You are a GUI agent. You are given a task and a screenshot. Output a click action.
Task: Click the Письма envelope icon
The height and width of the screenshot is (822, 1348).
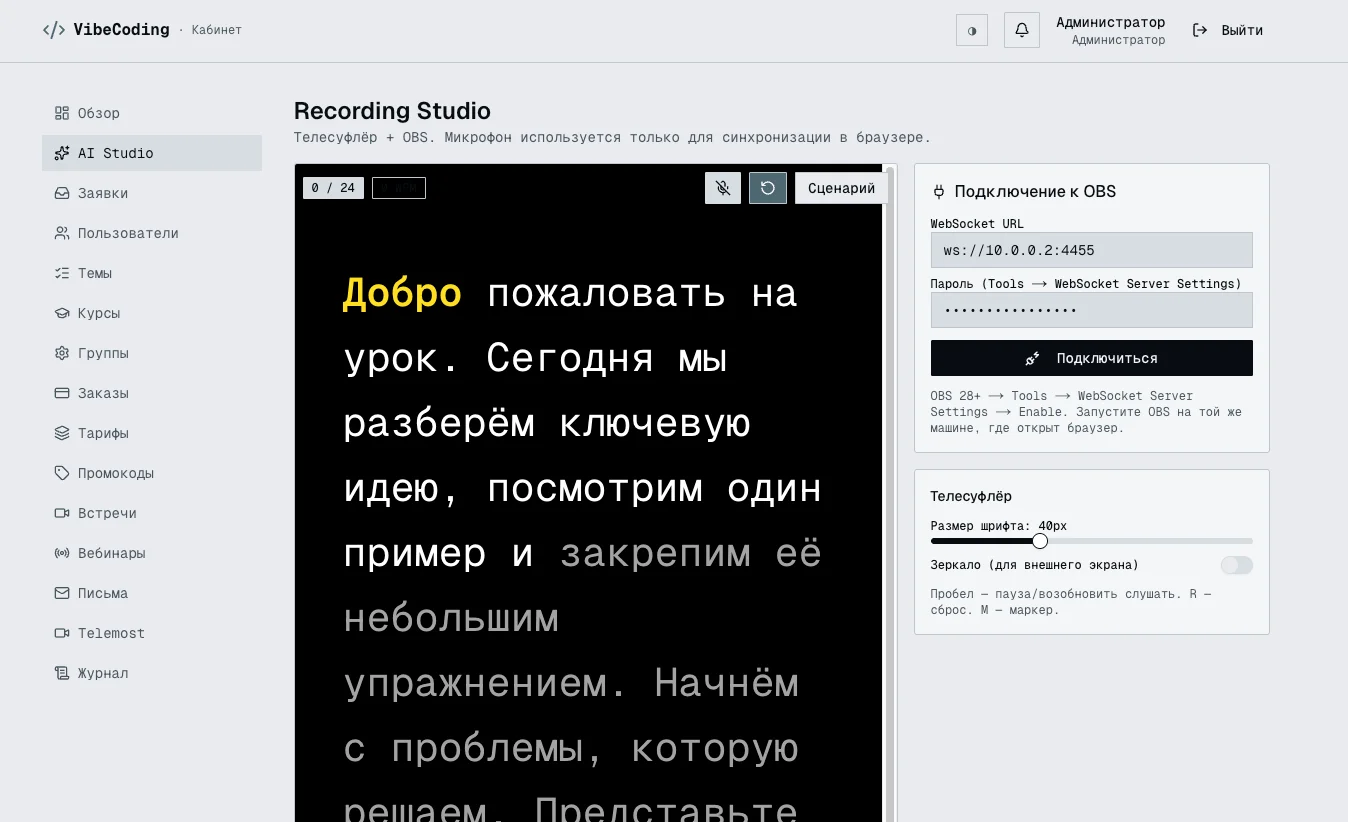[x=62, y=593]
